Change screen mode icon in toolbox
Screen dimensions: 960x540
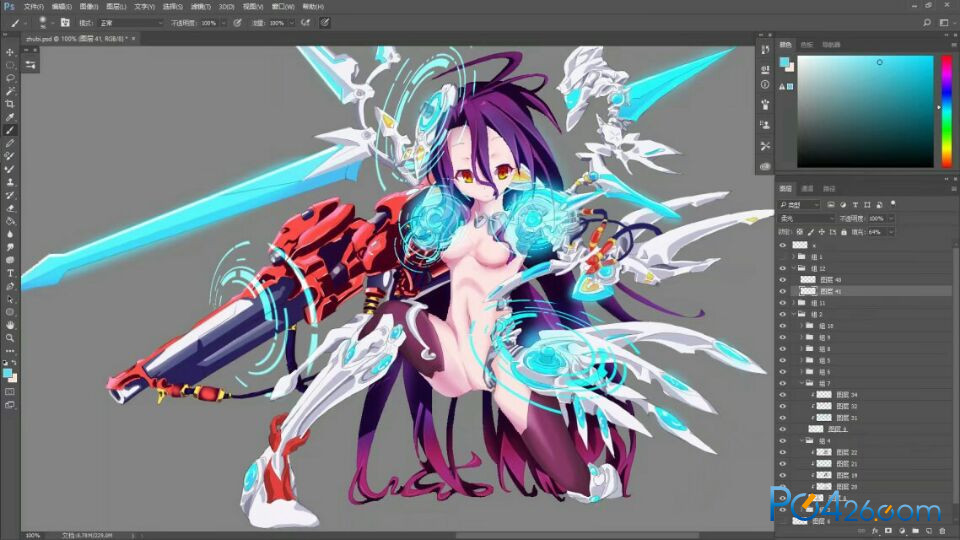click(10, 405)
